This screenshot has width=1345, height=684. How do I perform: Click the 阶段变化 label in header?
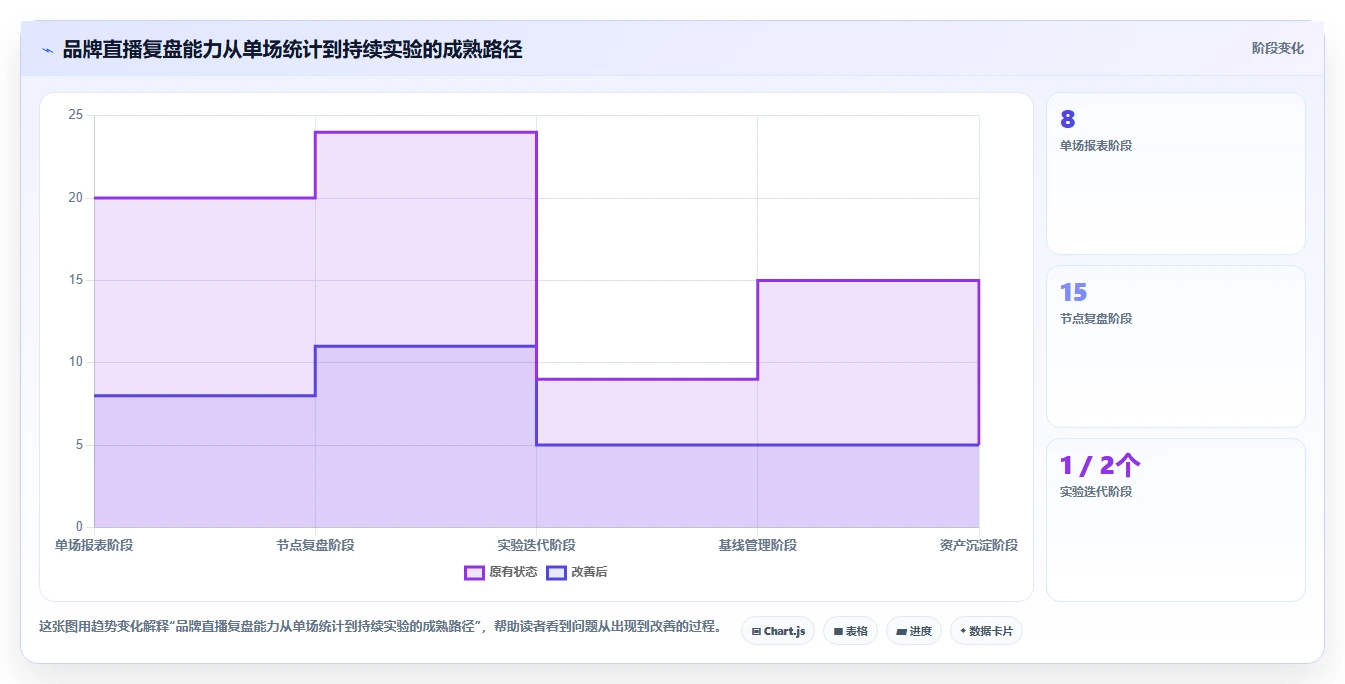[1277, 48]
